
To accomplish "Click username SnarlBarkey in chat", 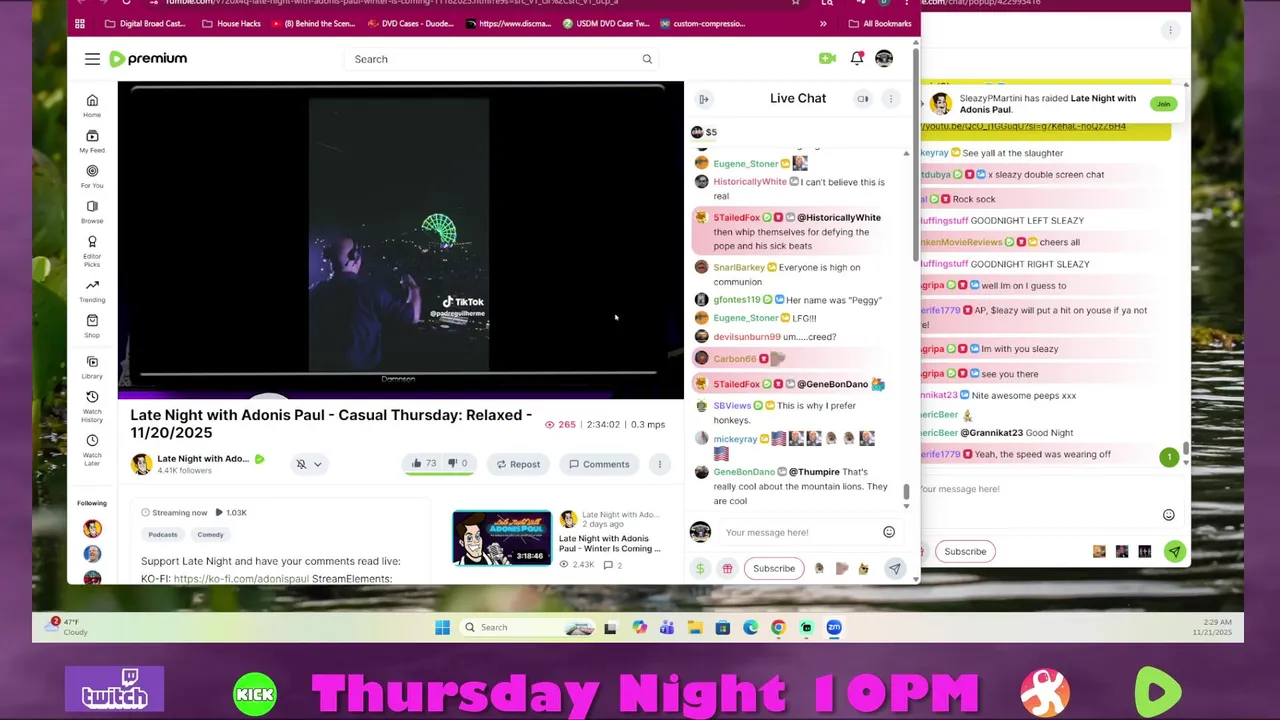I will (x=739, y=267).
